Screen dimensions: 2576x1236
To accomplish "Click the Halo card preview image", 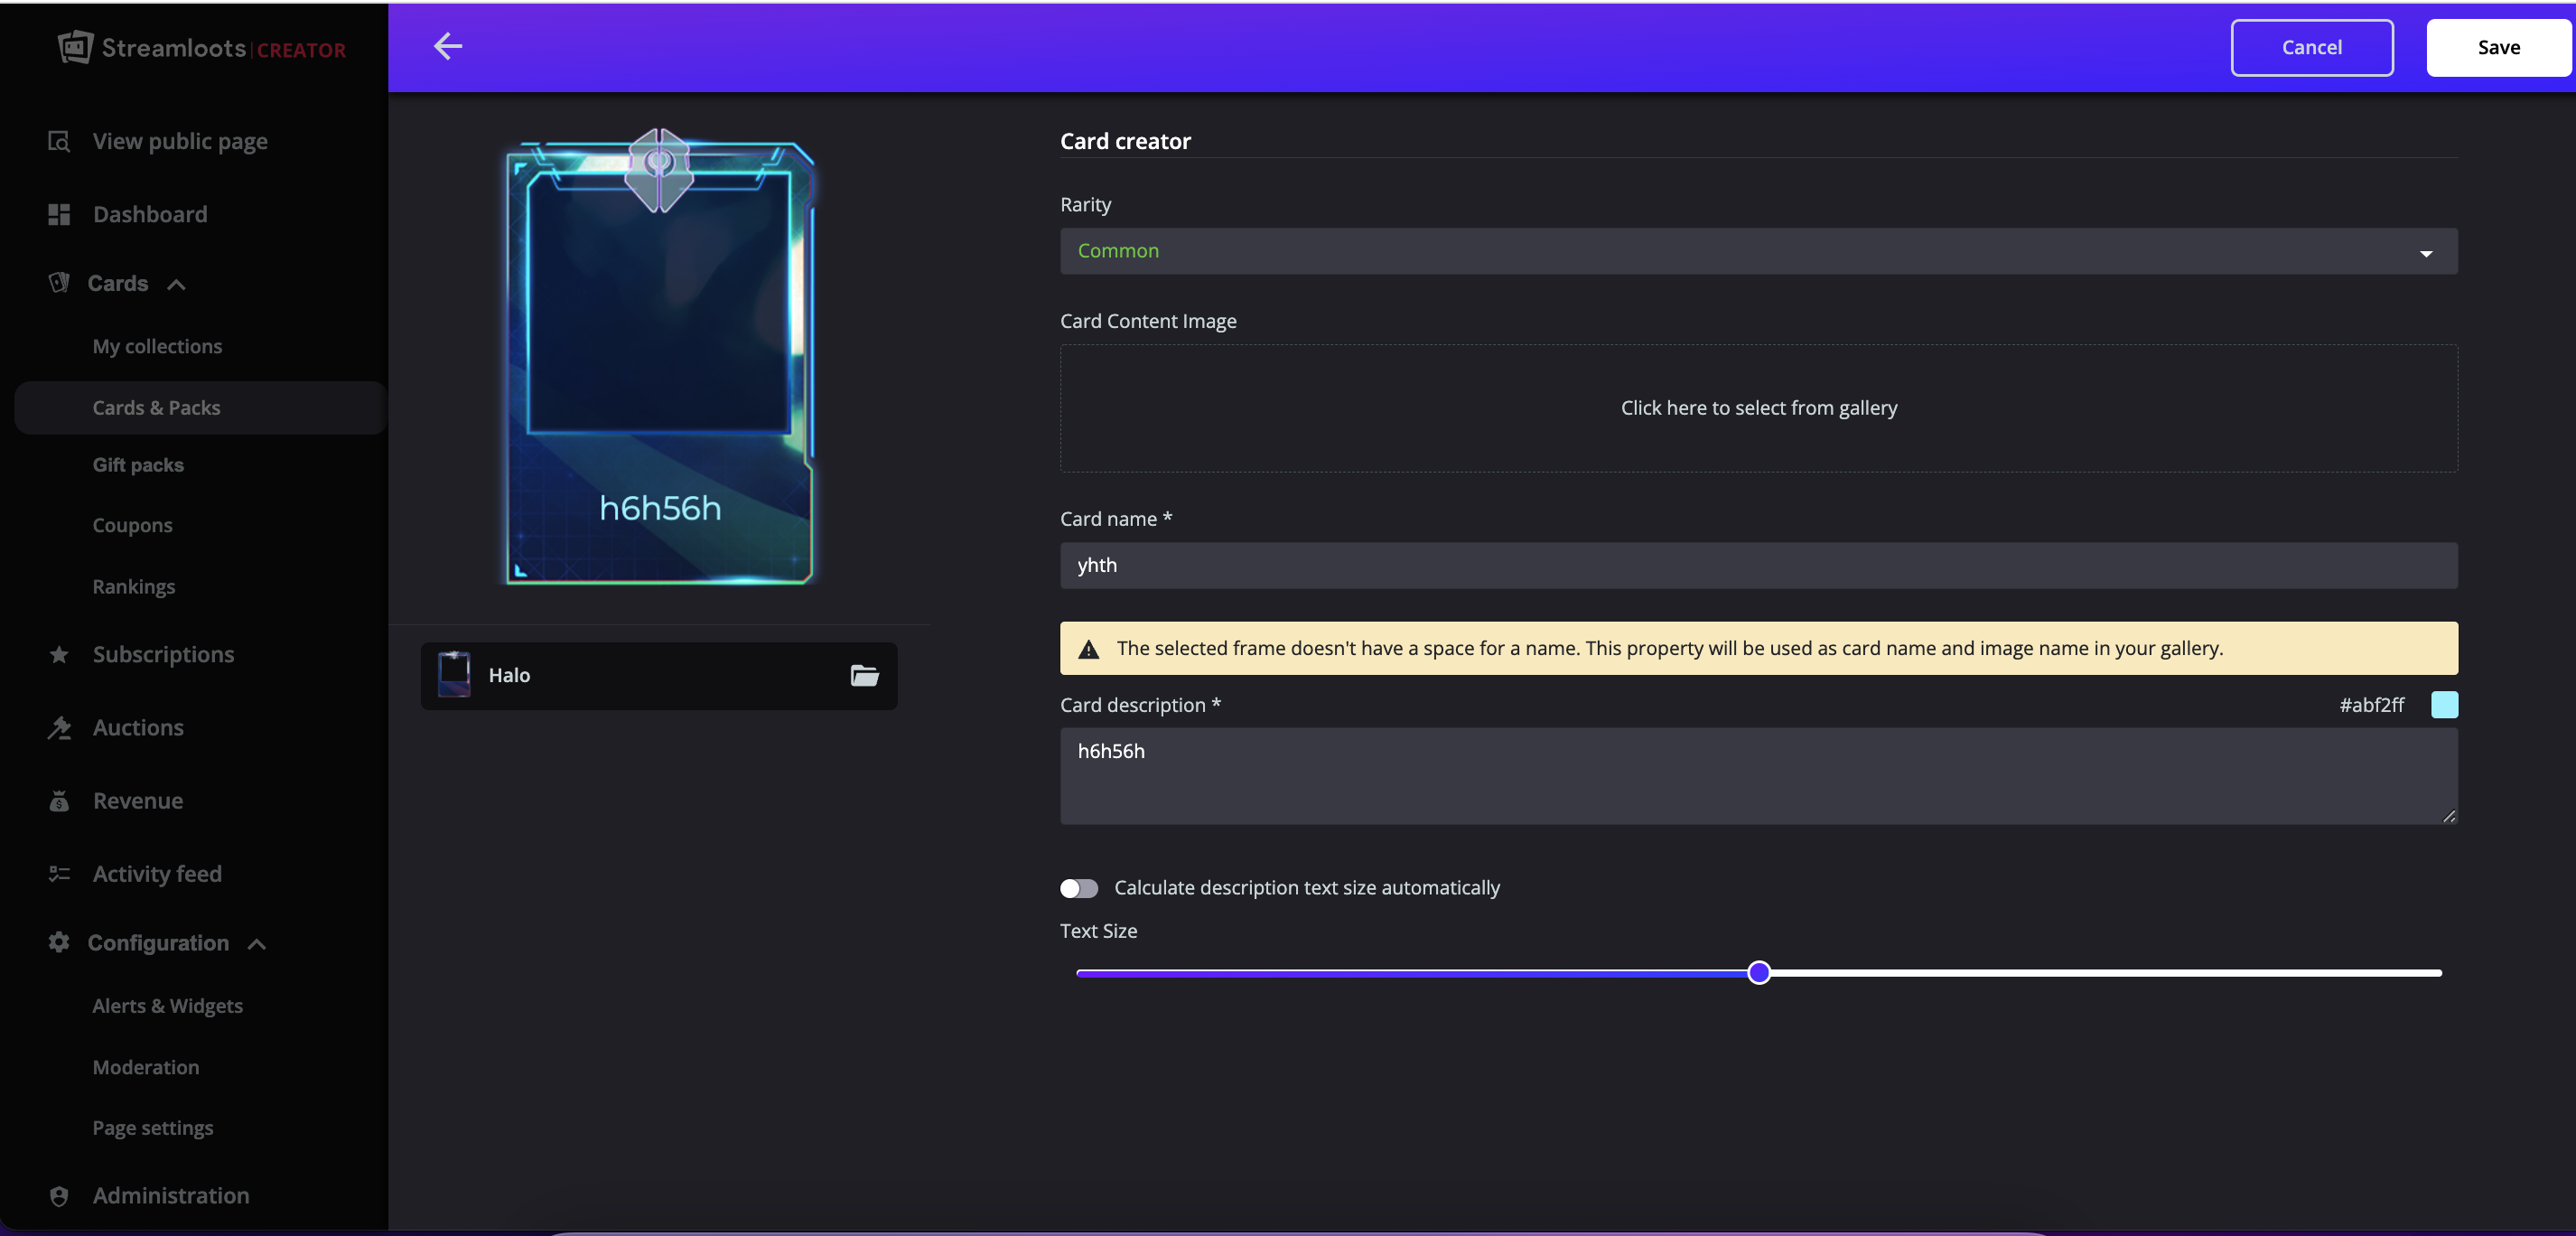I will 659,356.
